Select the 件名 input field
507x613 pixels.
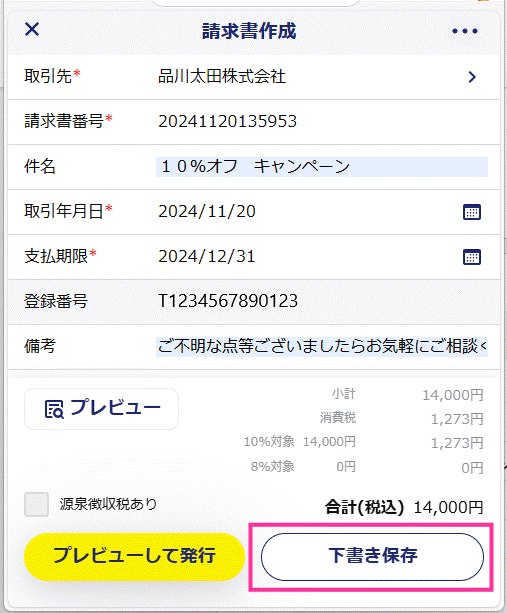click(322, 167)
